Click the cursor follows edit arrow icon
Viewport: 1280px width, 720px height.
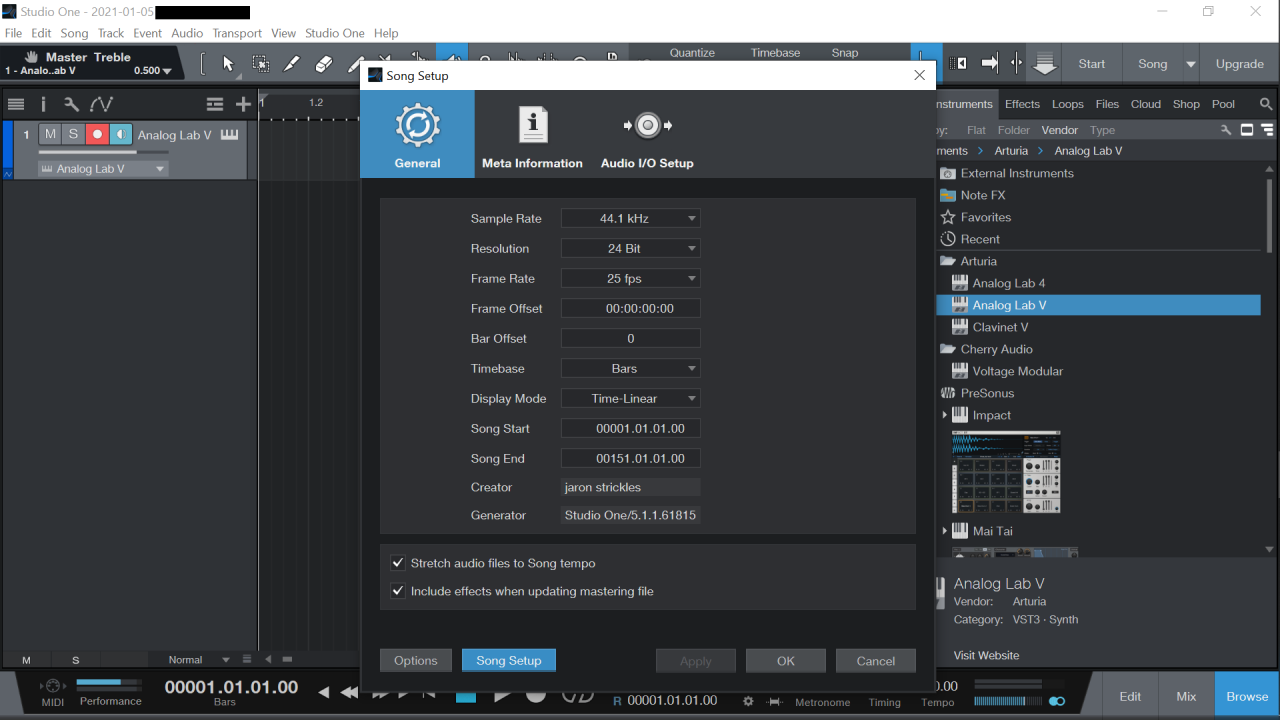(990, 64)
